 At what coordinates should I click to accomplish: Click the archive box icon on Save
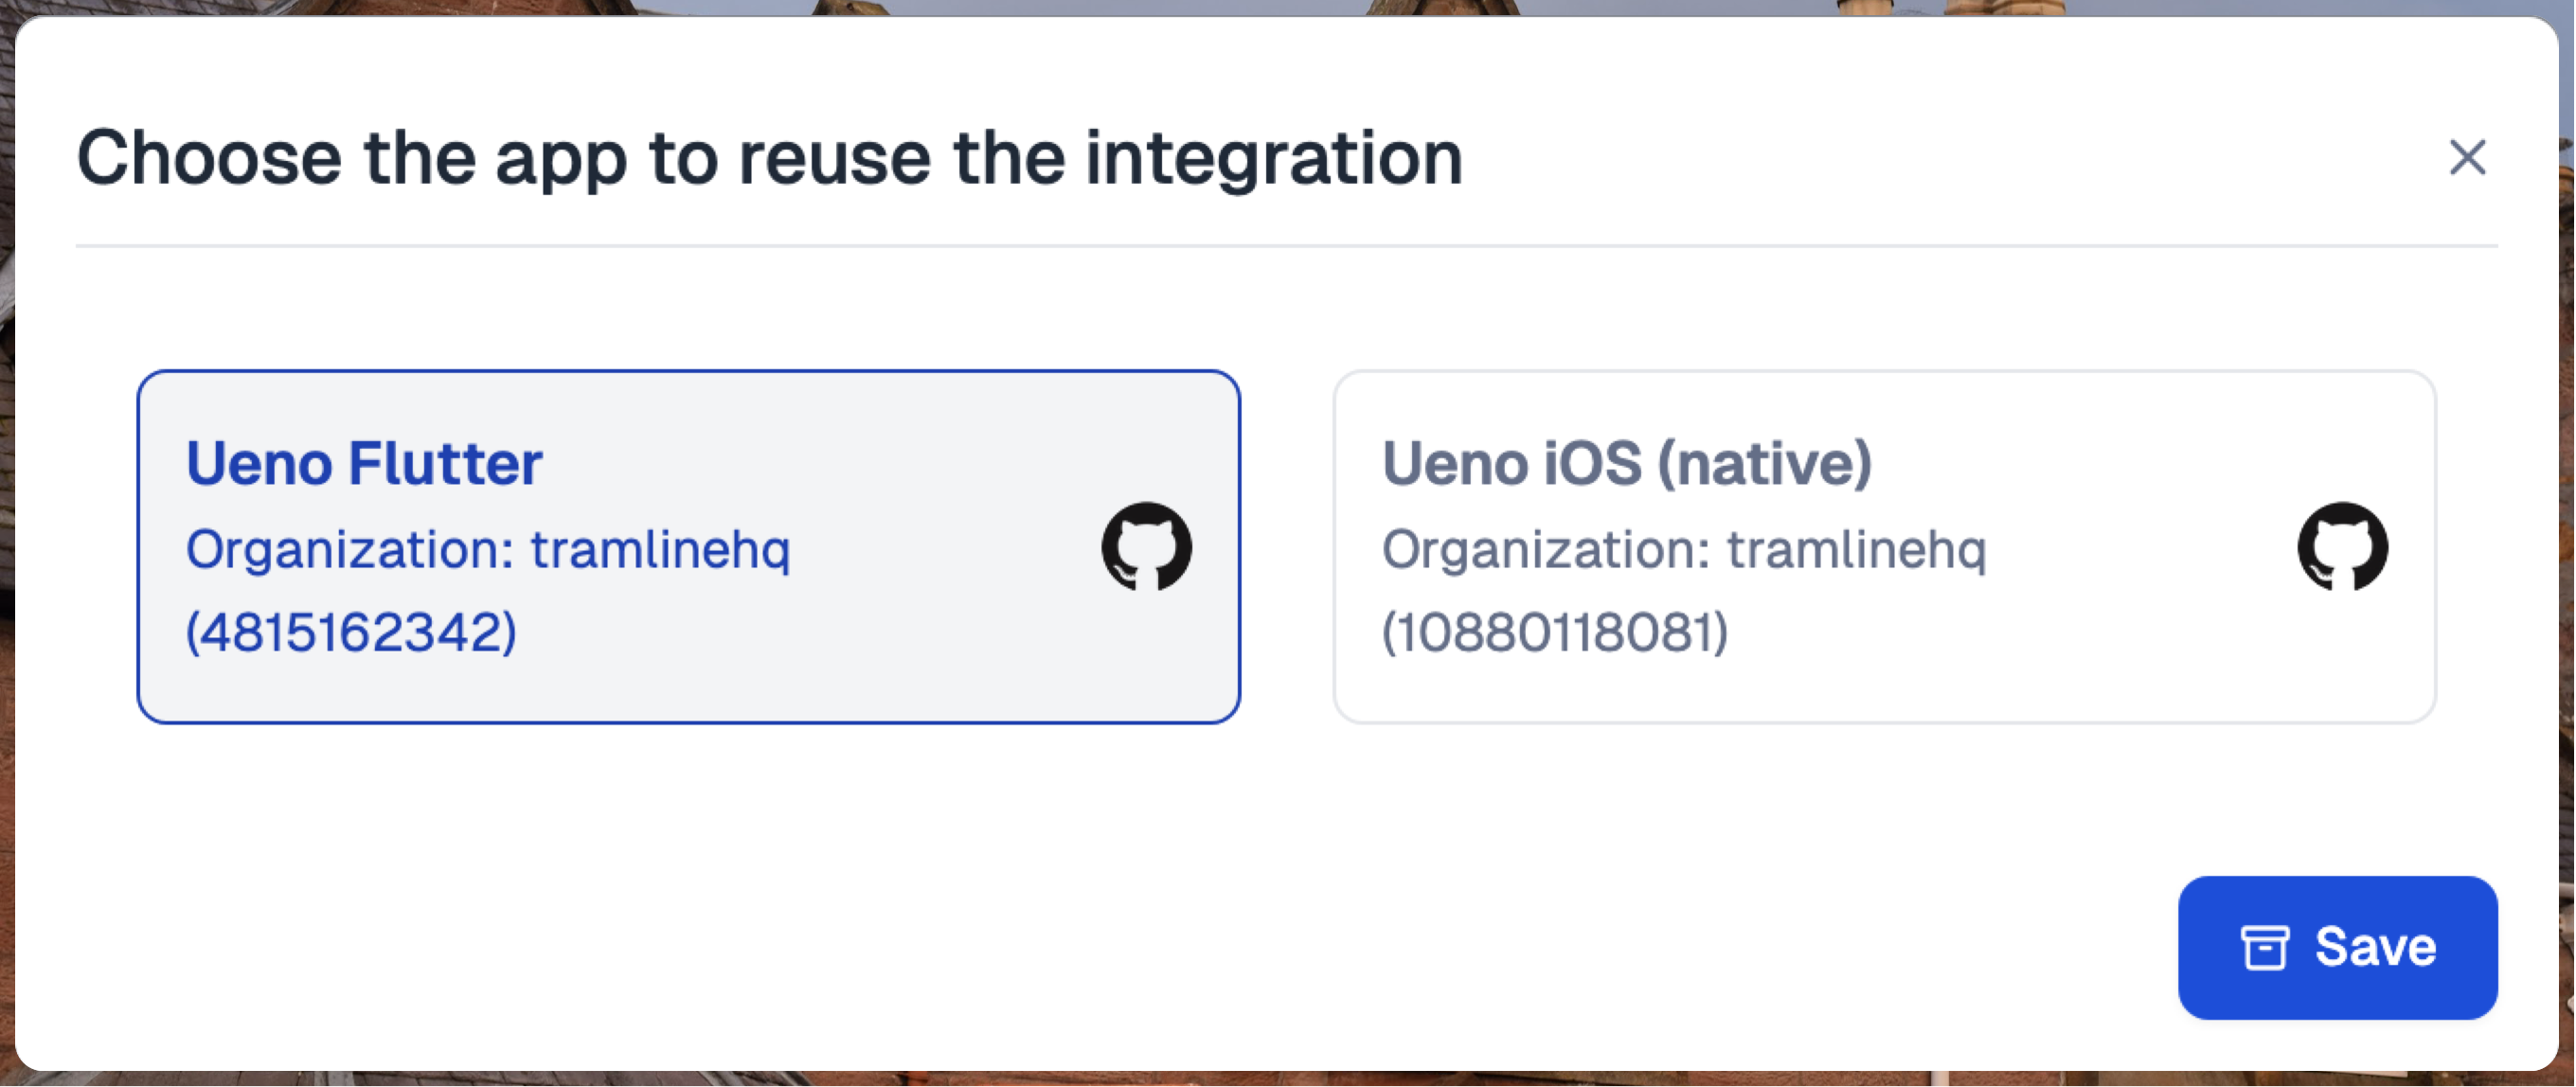(x=2264, y=947)
